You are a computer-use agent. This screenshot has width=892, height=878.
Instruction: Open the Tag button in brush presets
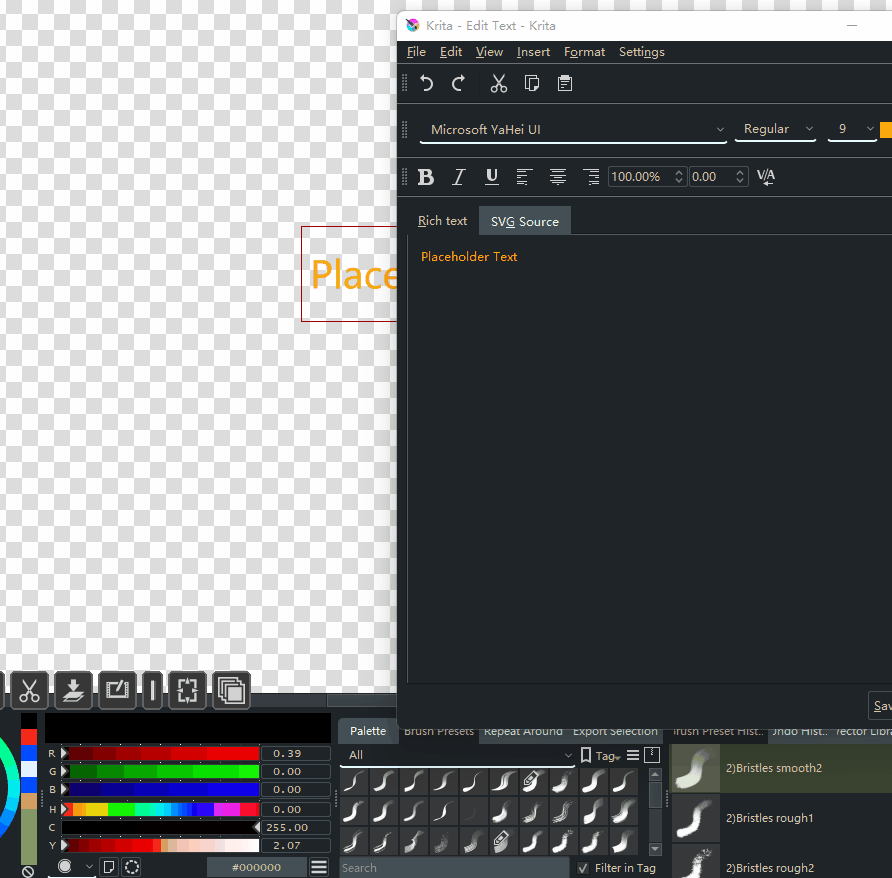click(602, 756)
